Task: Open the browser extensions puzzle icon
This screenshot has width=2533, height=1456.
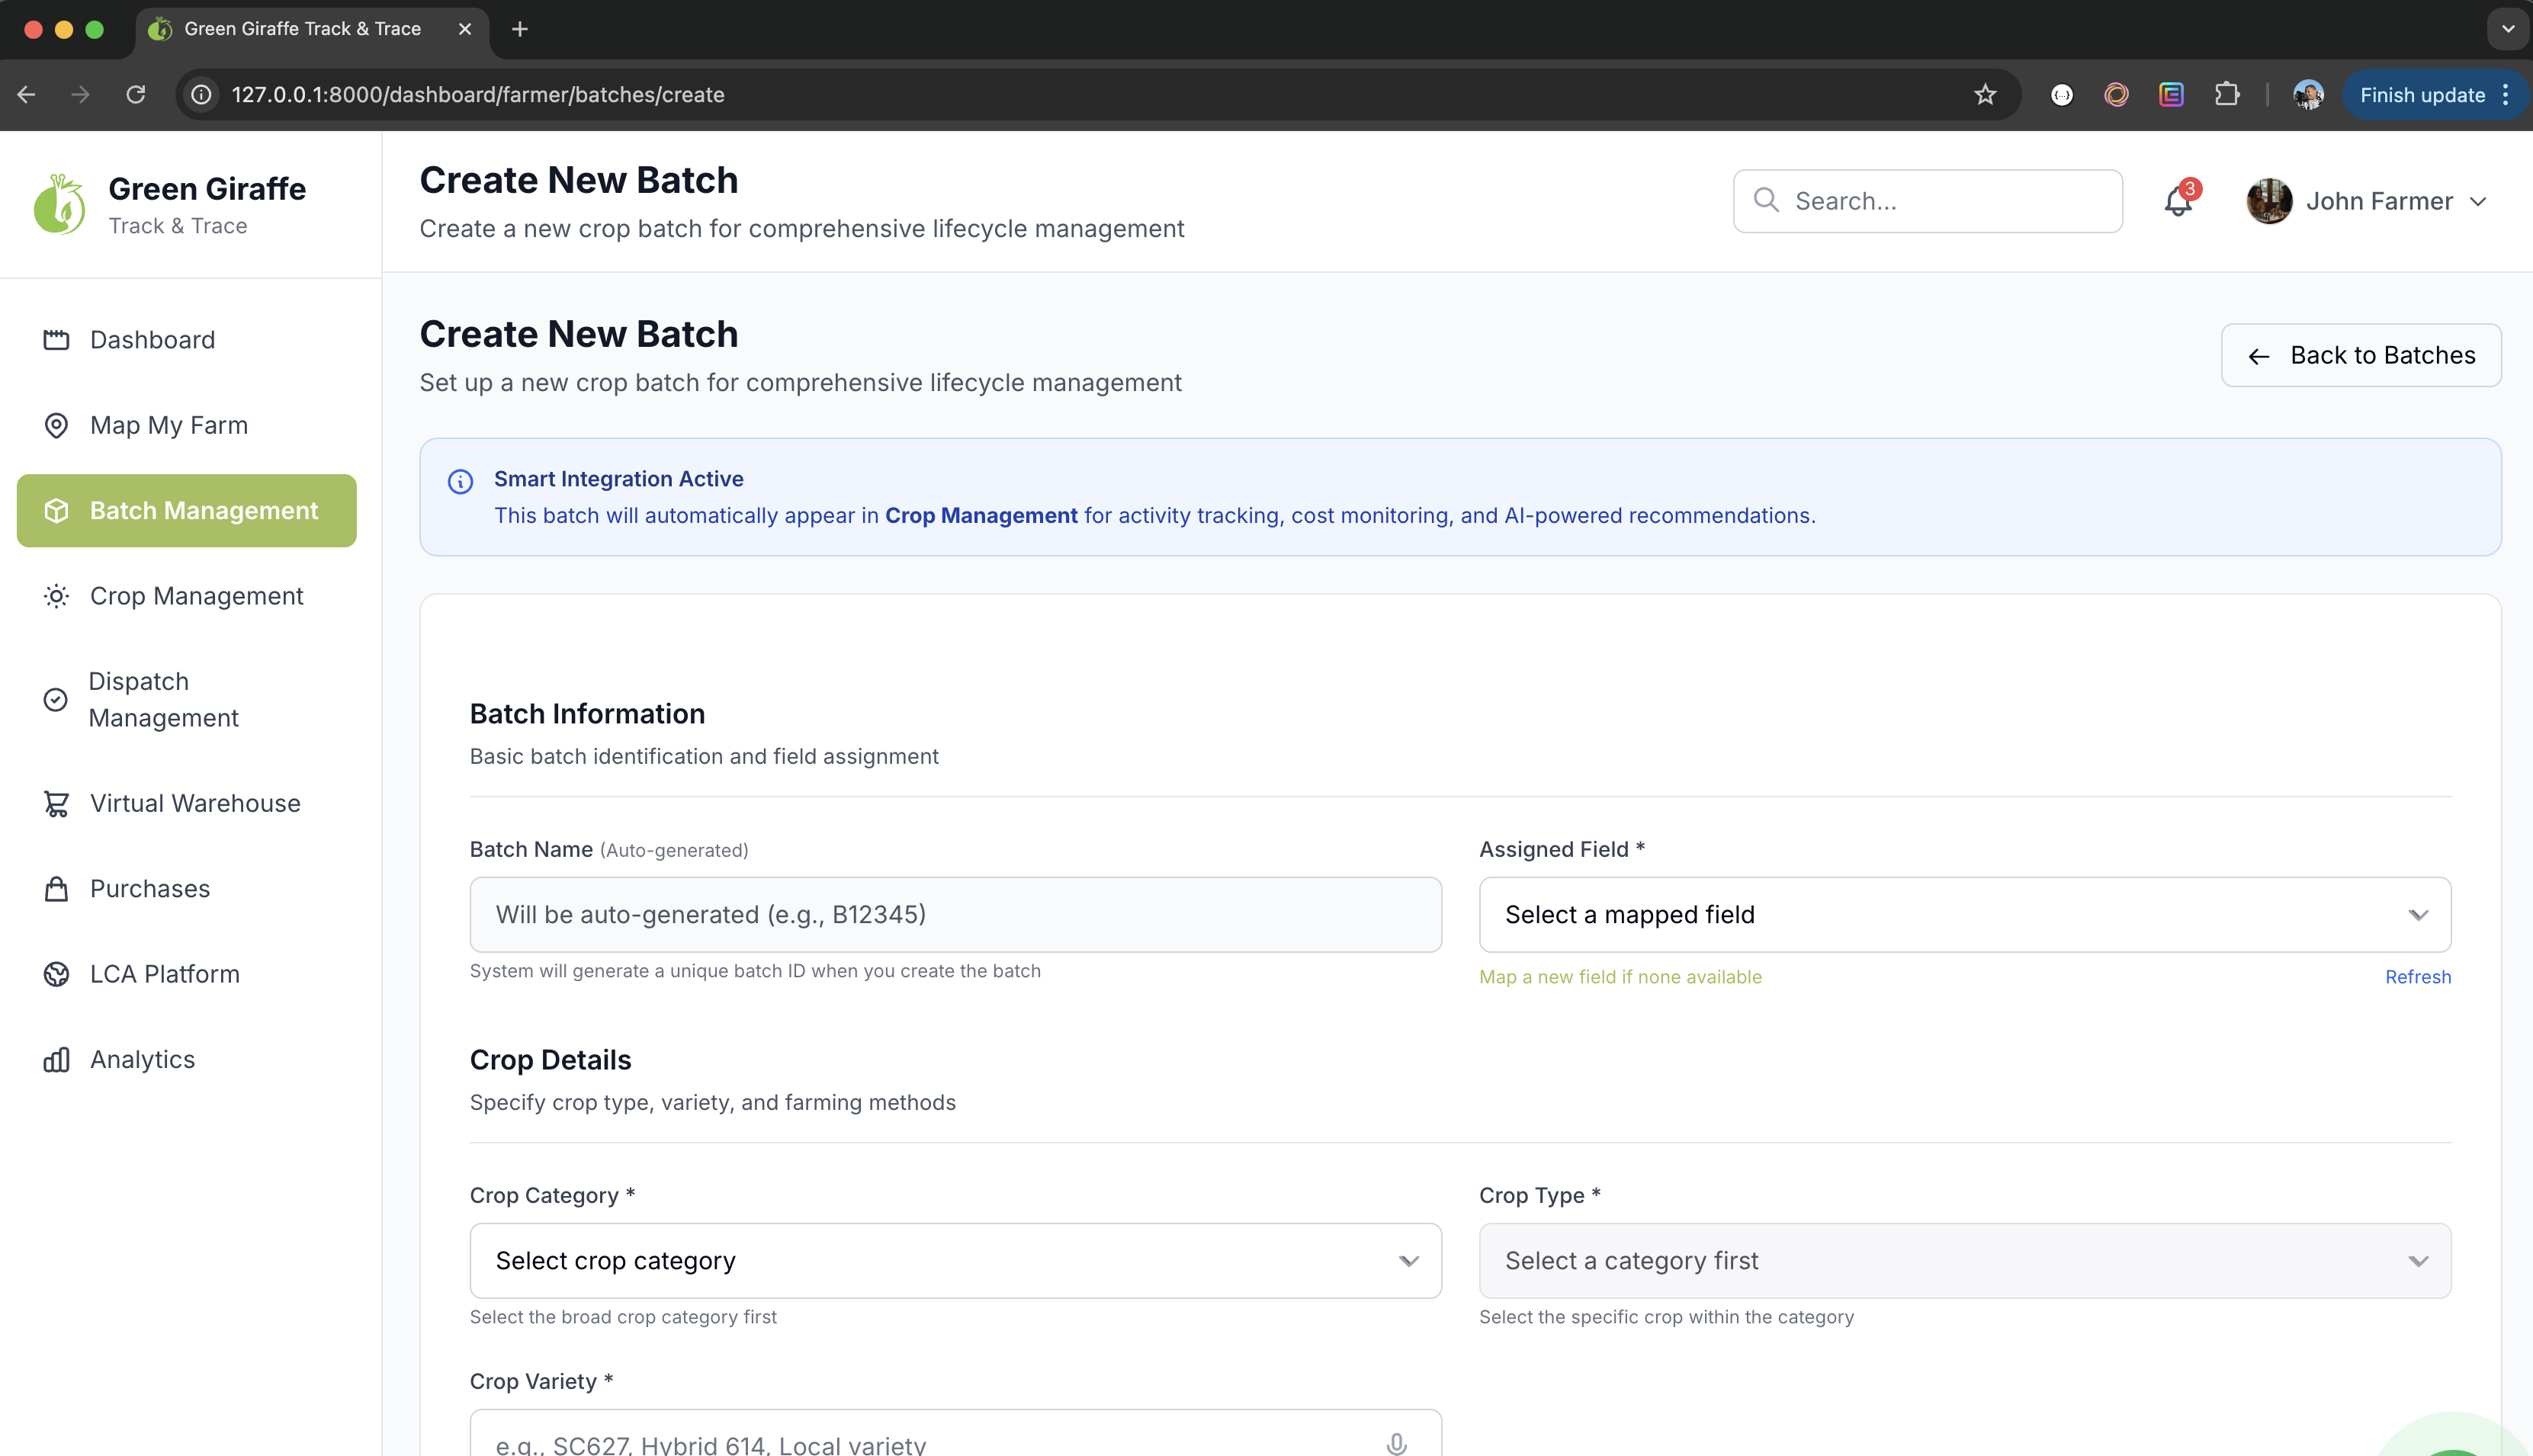Action: point(2227,94)
